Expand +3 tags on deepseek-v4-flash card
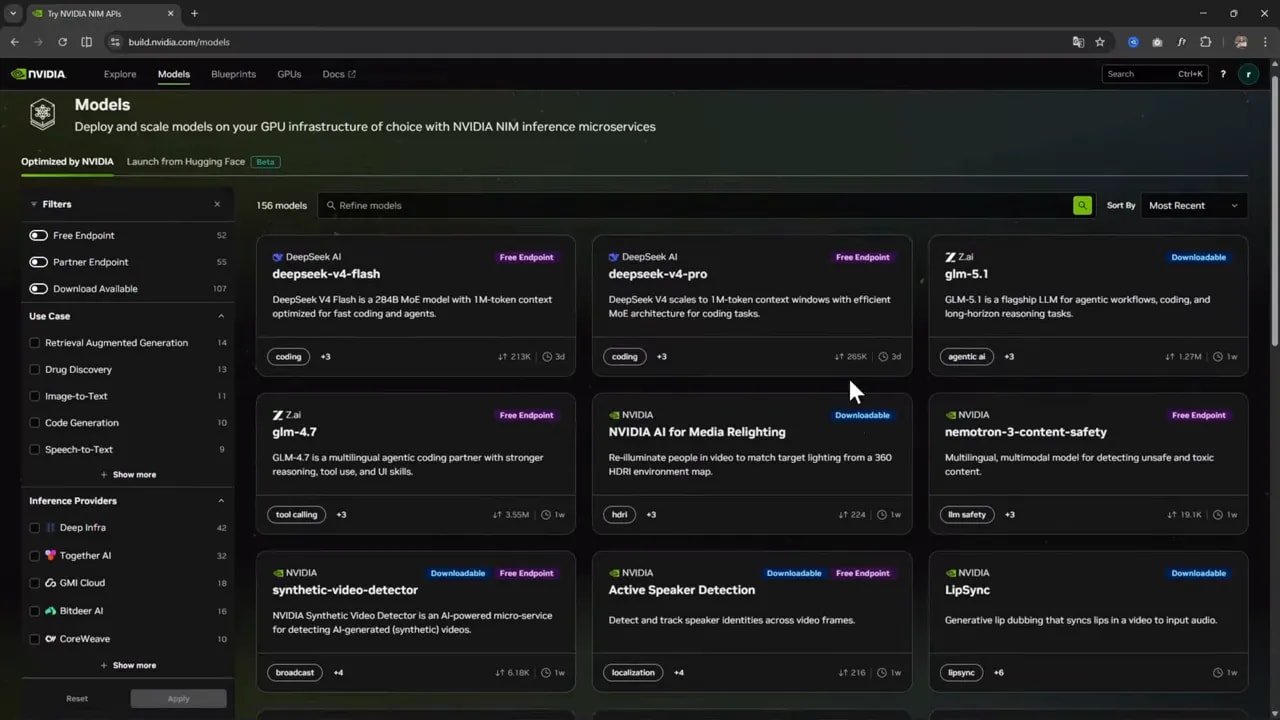1280x720 pixels. [x=326, y=357]
